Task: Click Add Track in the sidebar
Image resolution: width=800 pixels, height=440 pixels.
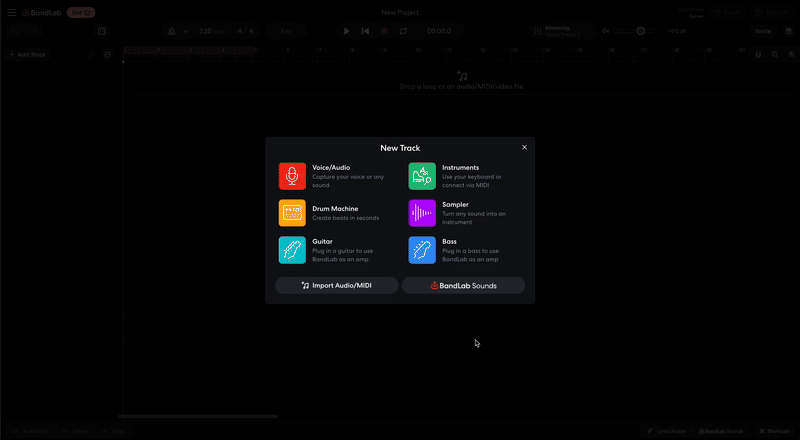Action: click(27, 55)
